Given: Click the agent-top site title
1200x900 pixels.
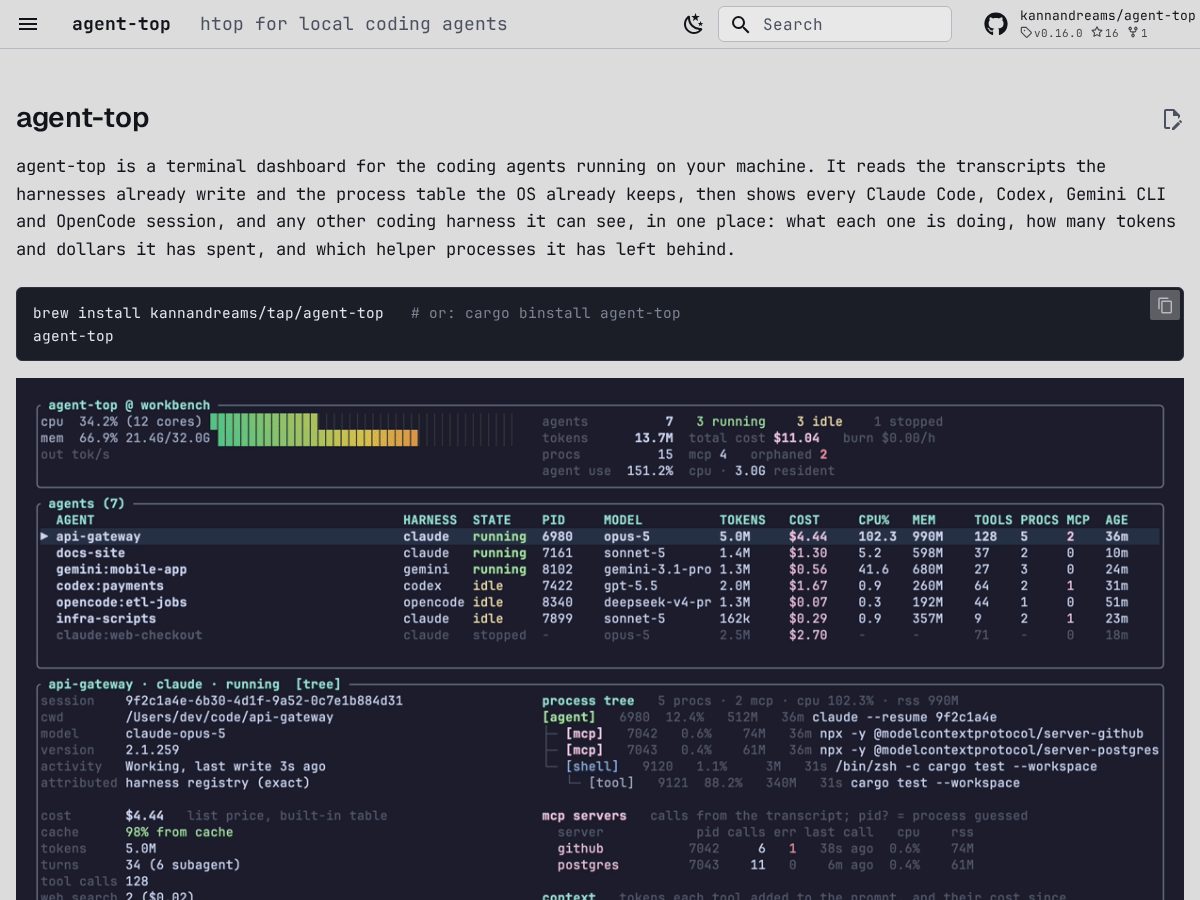Looking at the screenshot, I should 121,24.
